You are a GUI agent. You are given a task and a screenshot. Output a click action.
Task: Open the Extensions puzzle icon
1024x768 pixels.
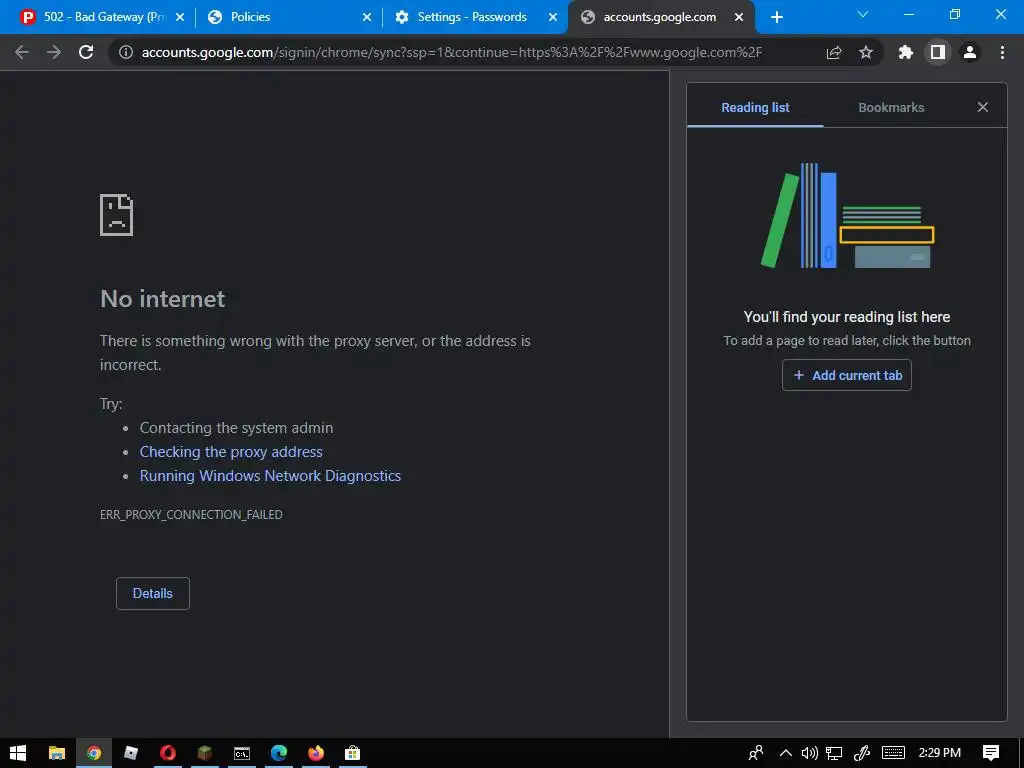(905, 52)
